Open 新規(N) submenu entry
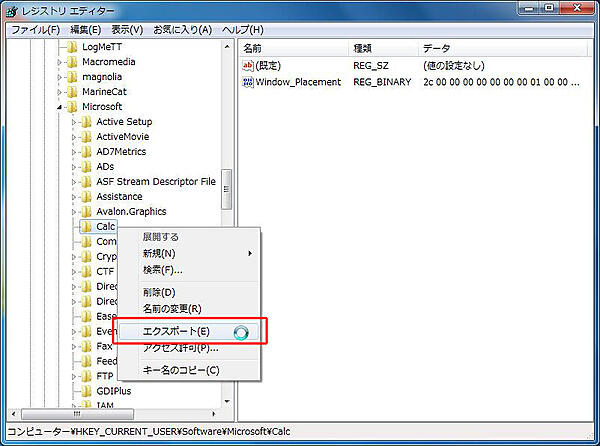Image resolution: width=600 pixels, height=446 pixels. pyautogui.click(x=189, y=253)
